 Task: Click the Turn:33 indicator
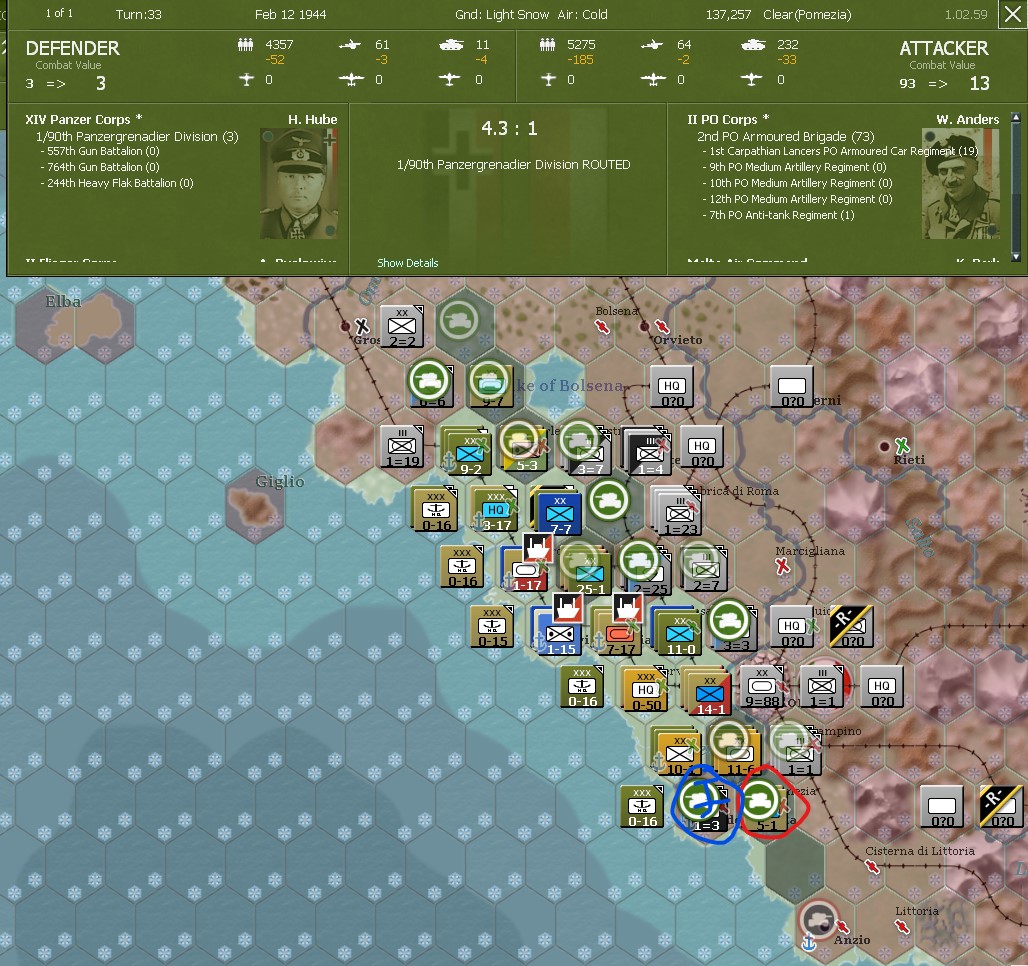point(138,14)
